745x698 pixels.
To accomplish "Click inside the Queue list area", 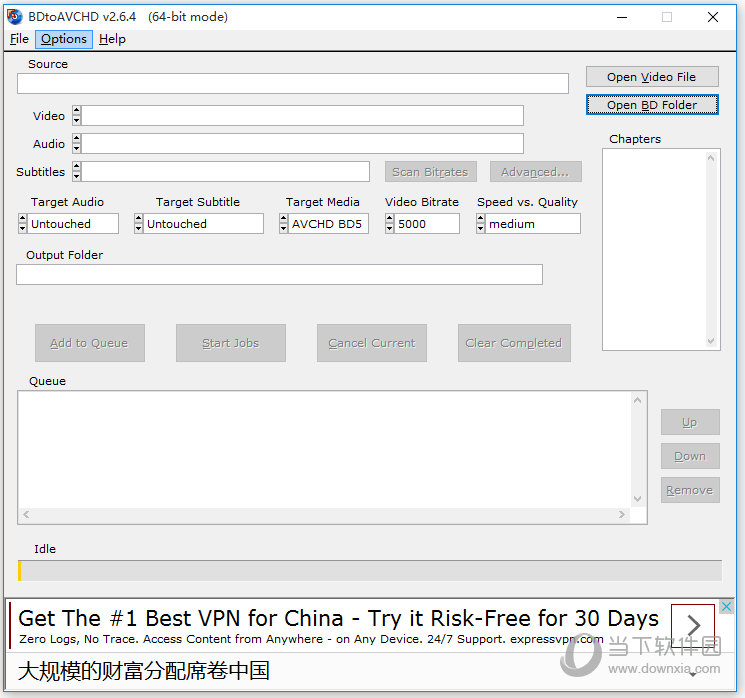I will pyautogui.click(x=325, y=449).
